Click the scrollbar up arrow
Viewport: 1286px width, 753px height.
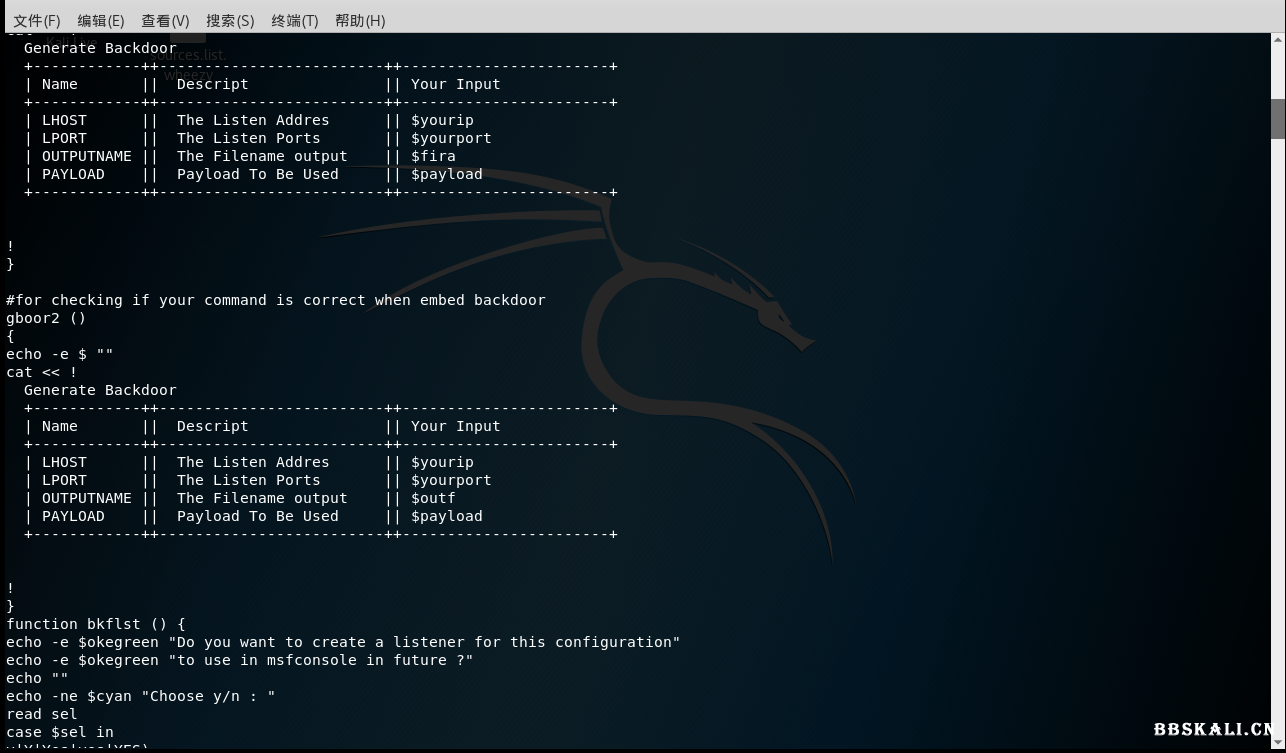coord(1277,38)
